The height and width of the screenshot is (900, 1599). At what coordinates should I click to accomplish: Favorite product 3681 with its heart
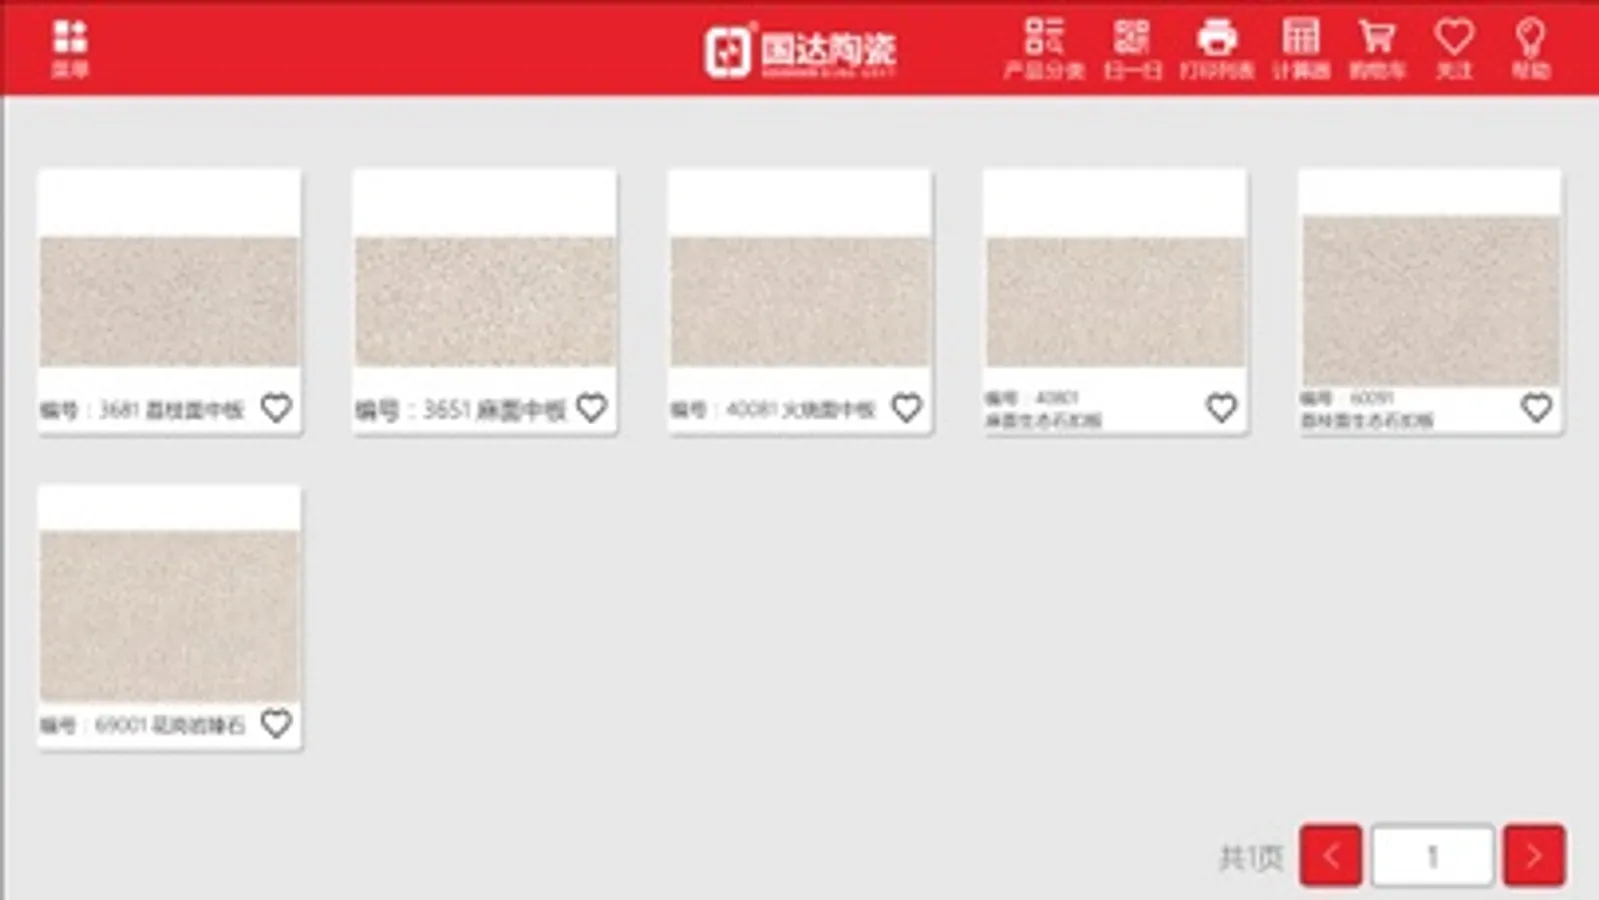pos(276,408)
